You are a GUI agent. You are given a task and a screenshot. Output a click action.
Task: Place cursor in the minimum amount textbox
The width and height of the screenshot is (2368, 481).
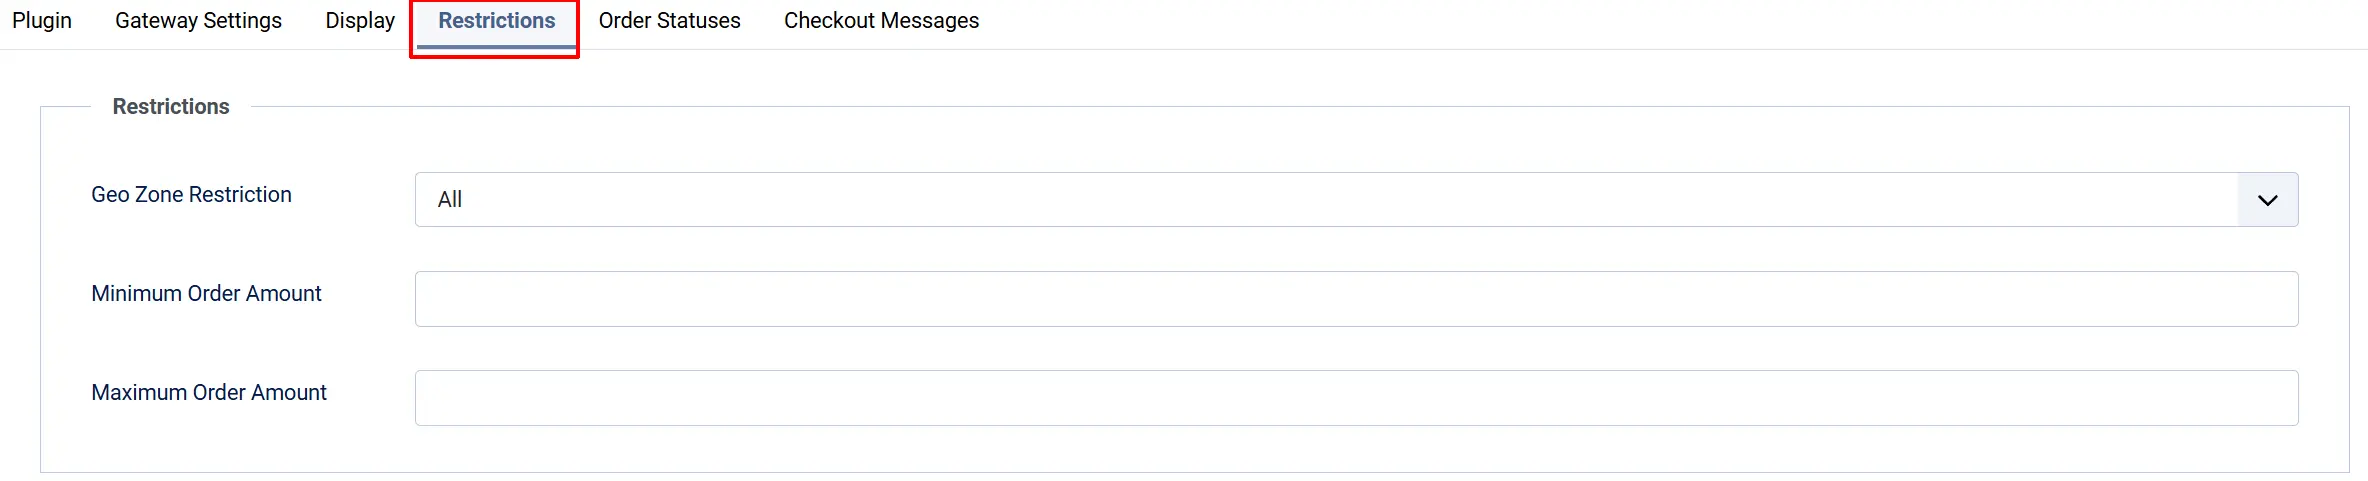tap(1356, 299)
